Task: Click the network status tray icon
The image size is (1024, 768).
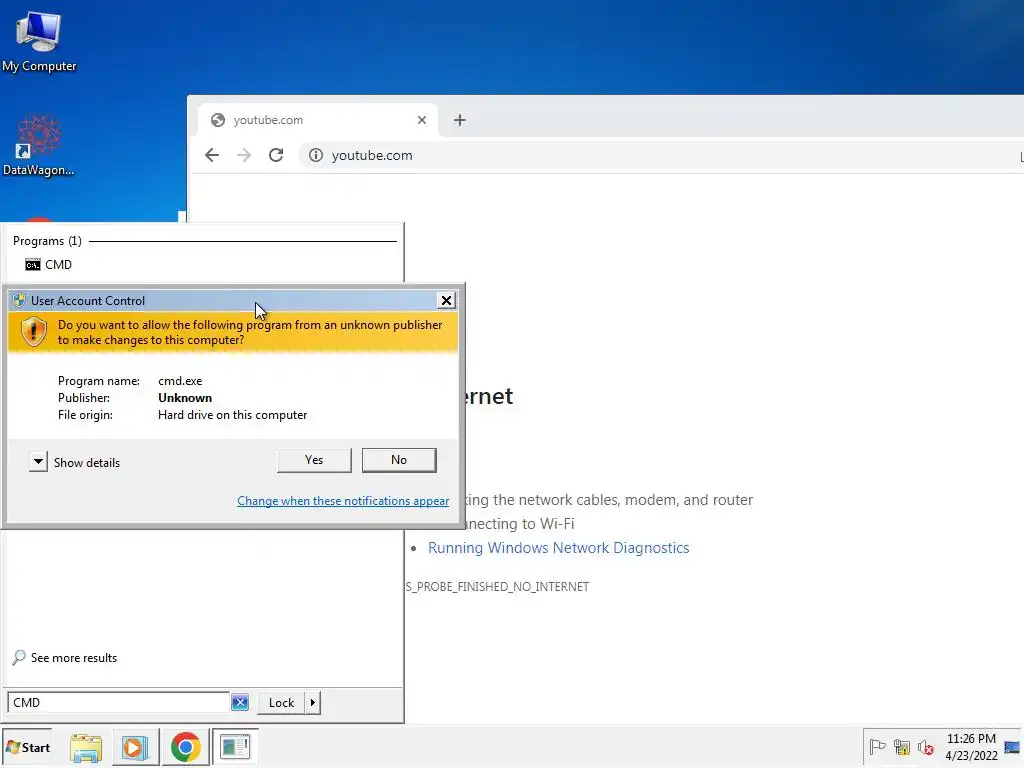Action: coord(902,746)
